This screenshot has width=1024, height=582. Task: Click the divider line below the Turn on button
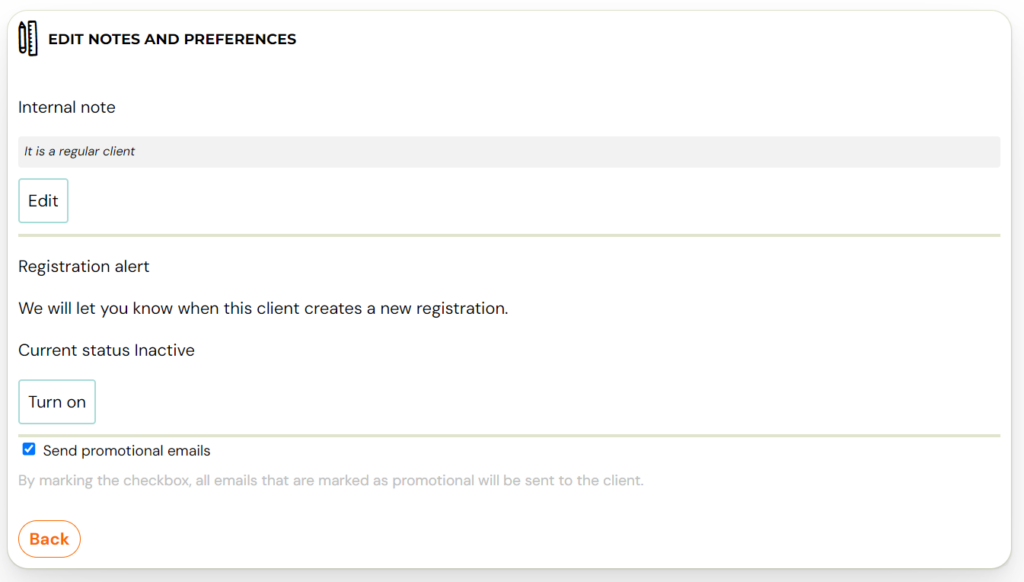(x=509, y=436)
